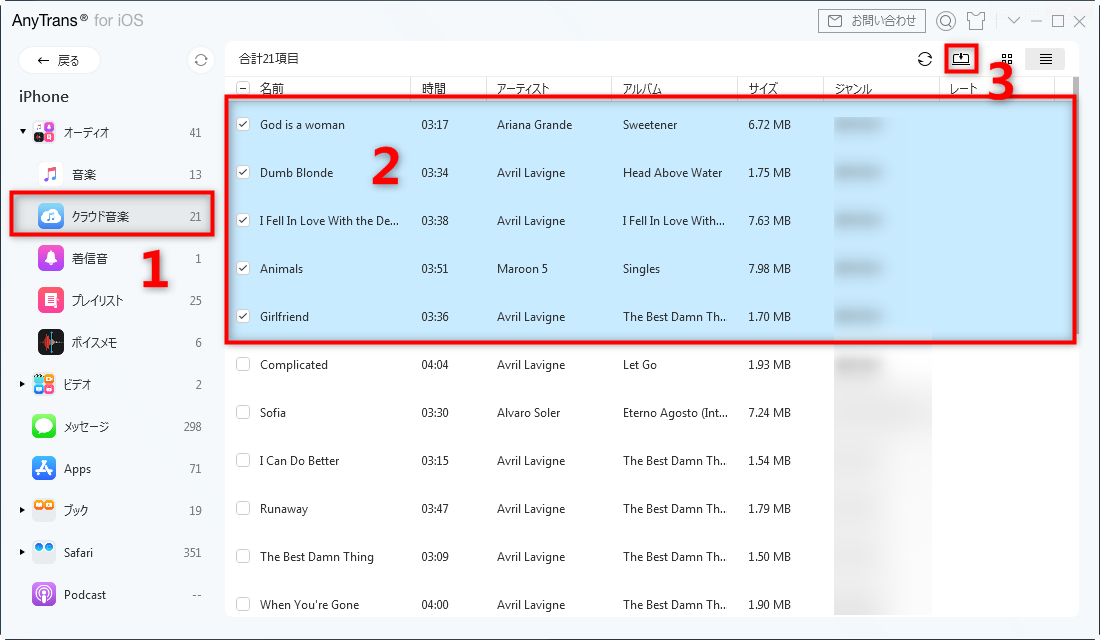Uncheck the Dumb Blonde checkbox

coord(243,172)
